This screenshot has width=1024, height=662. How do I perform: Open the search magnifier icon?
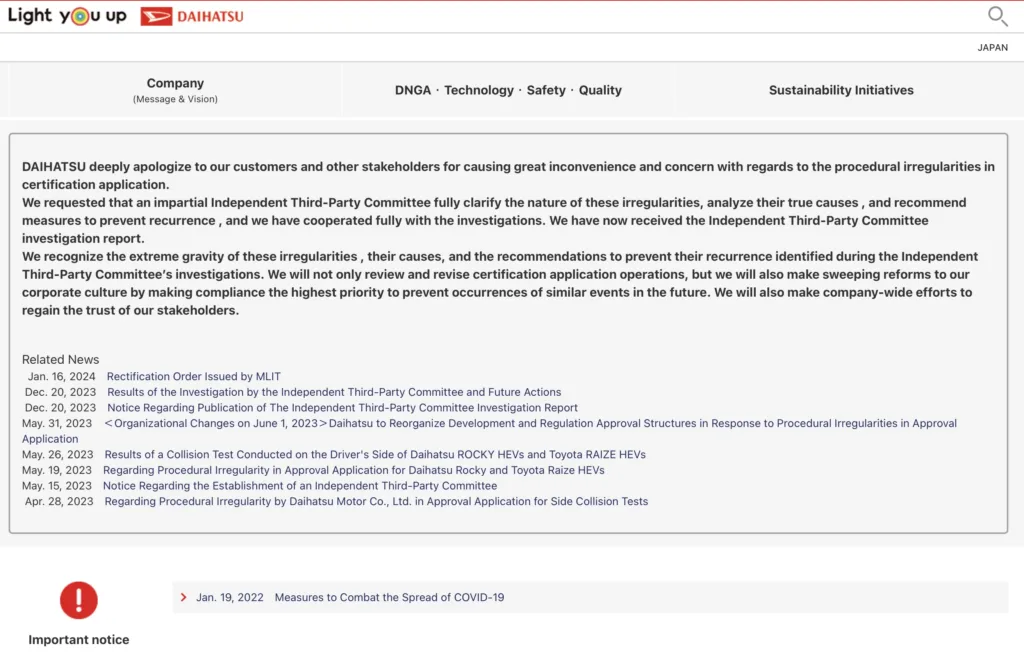tap(997, 16)
